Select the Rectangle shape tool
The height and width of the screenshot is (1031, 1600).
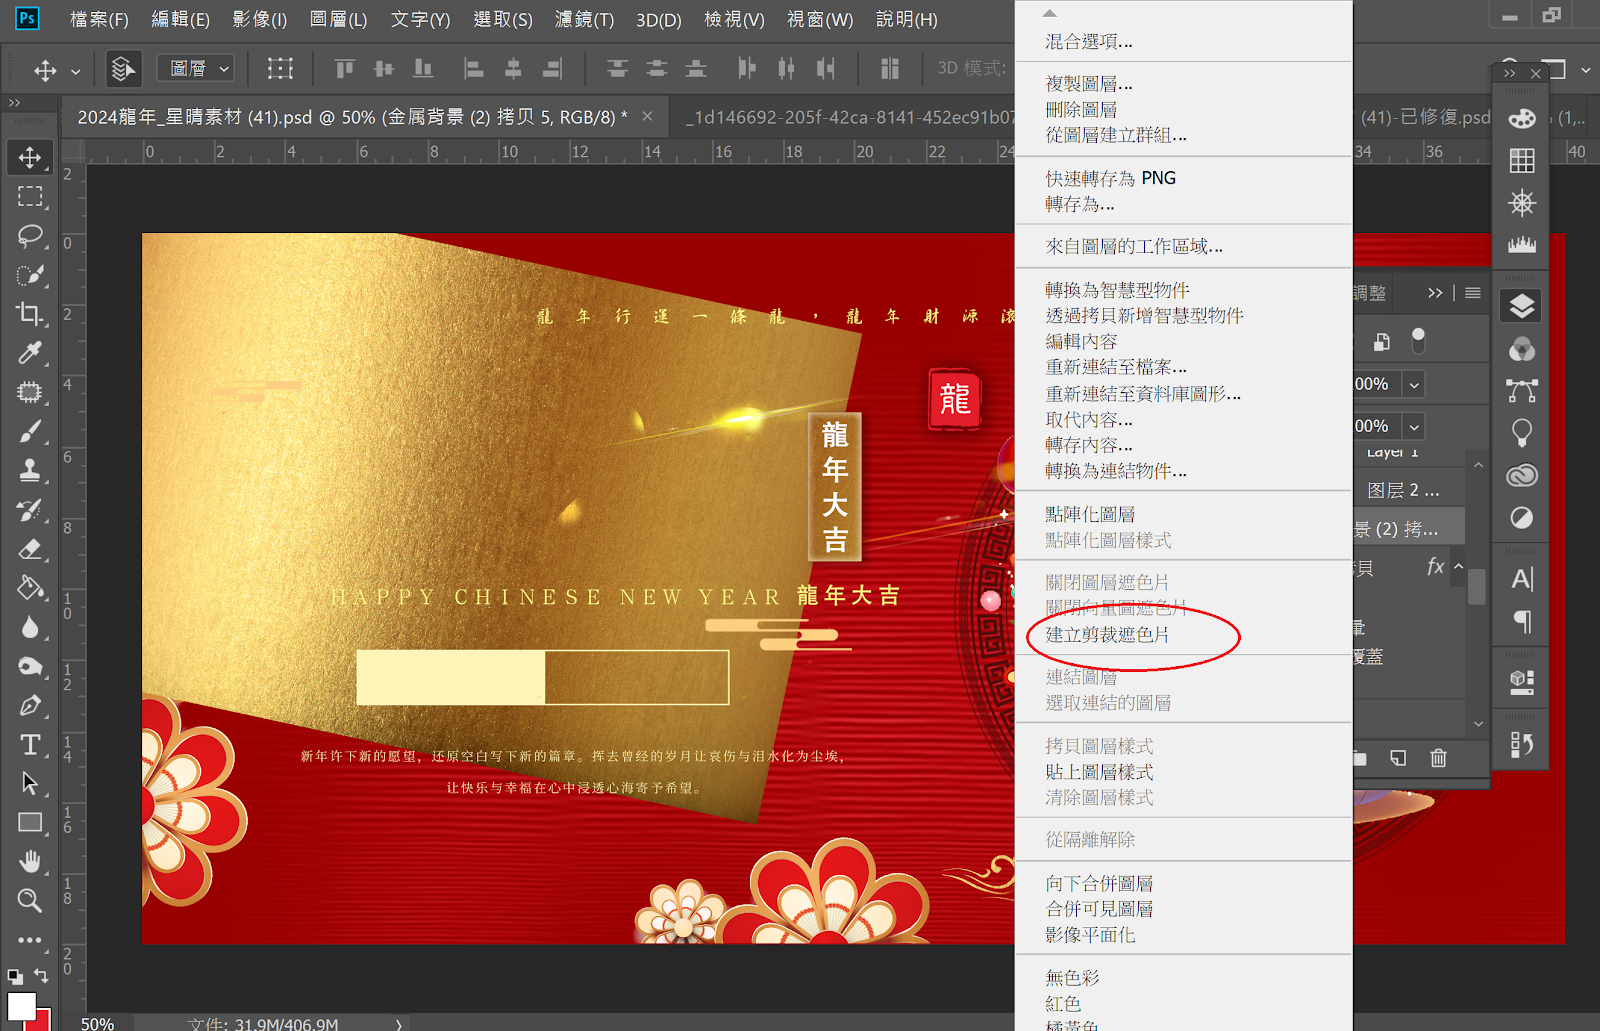point(30,823)
